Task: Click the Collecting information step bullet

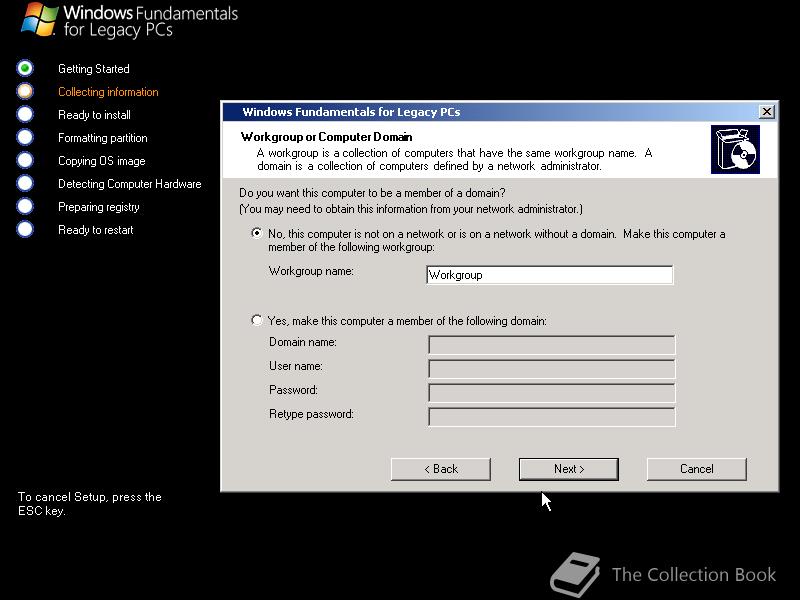Action: pos(25,91)
